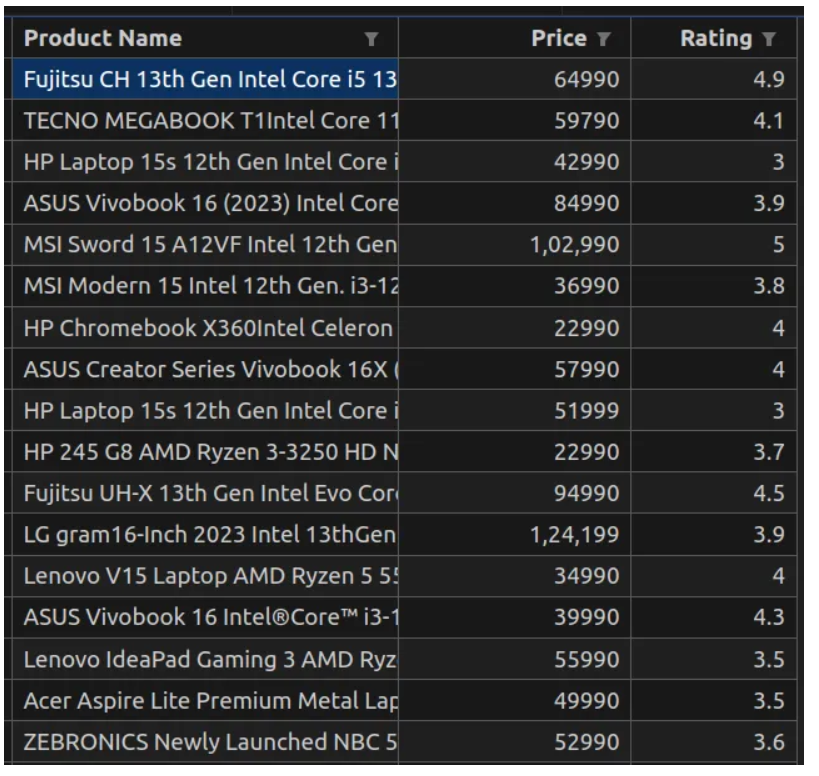Screen dimensions: 819x776
Task: Select Acer Aspire Lite Premium Metal cell
Action: click(x=205, y=700)
